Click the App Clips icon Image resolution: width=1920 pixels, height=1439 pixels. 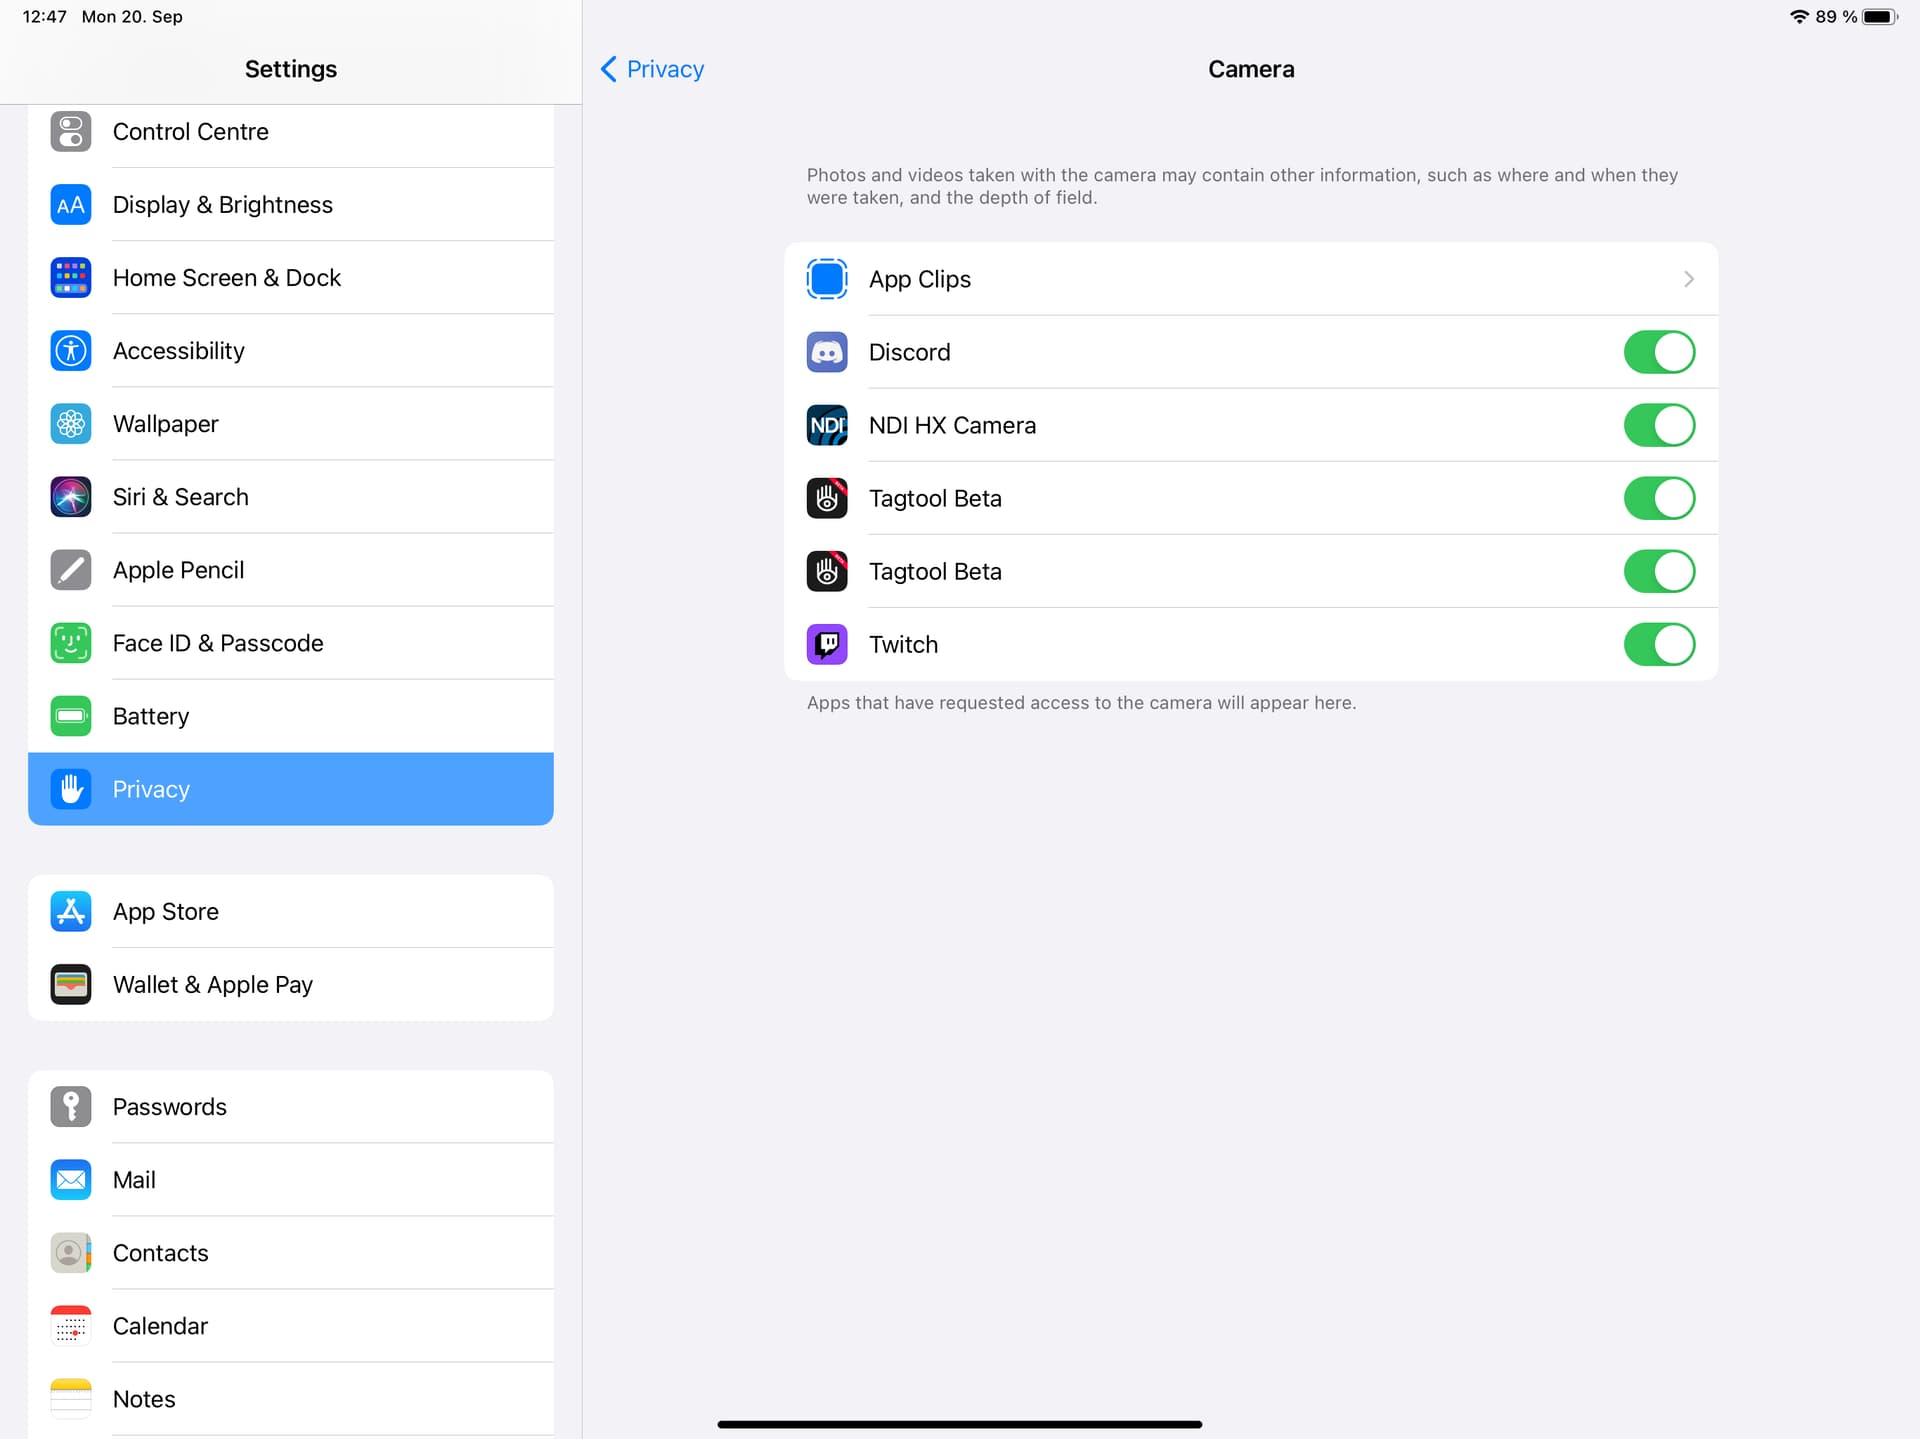pyautogui.click(x=826, y=279)
